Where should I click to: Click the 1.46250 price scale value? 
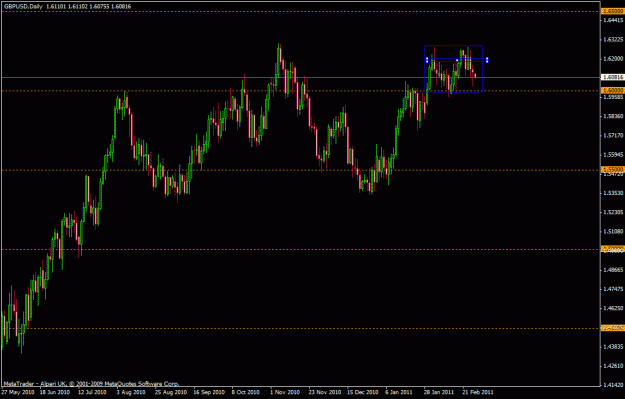point(613,308)
